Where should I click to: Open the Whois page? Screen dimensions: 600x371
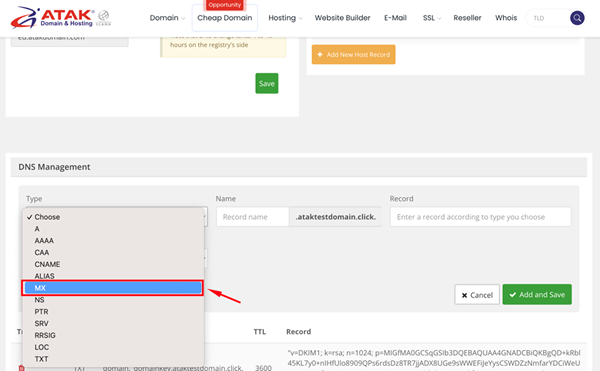506,18
